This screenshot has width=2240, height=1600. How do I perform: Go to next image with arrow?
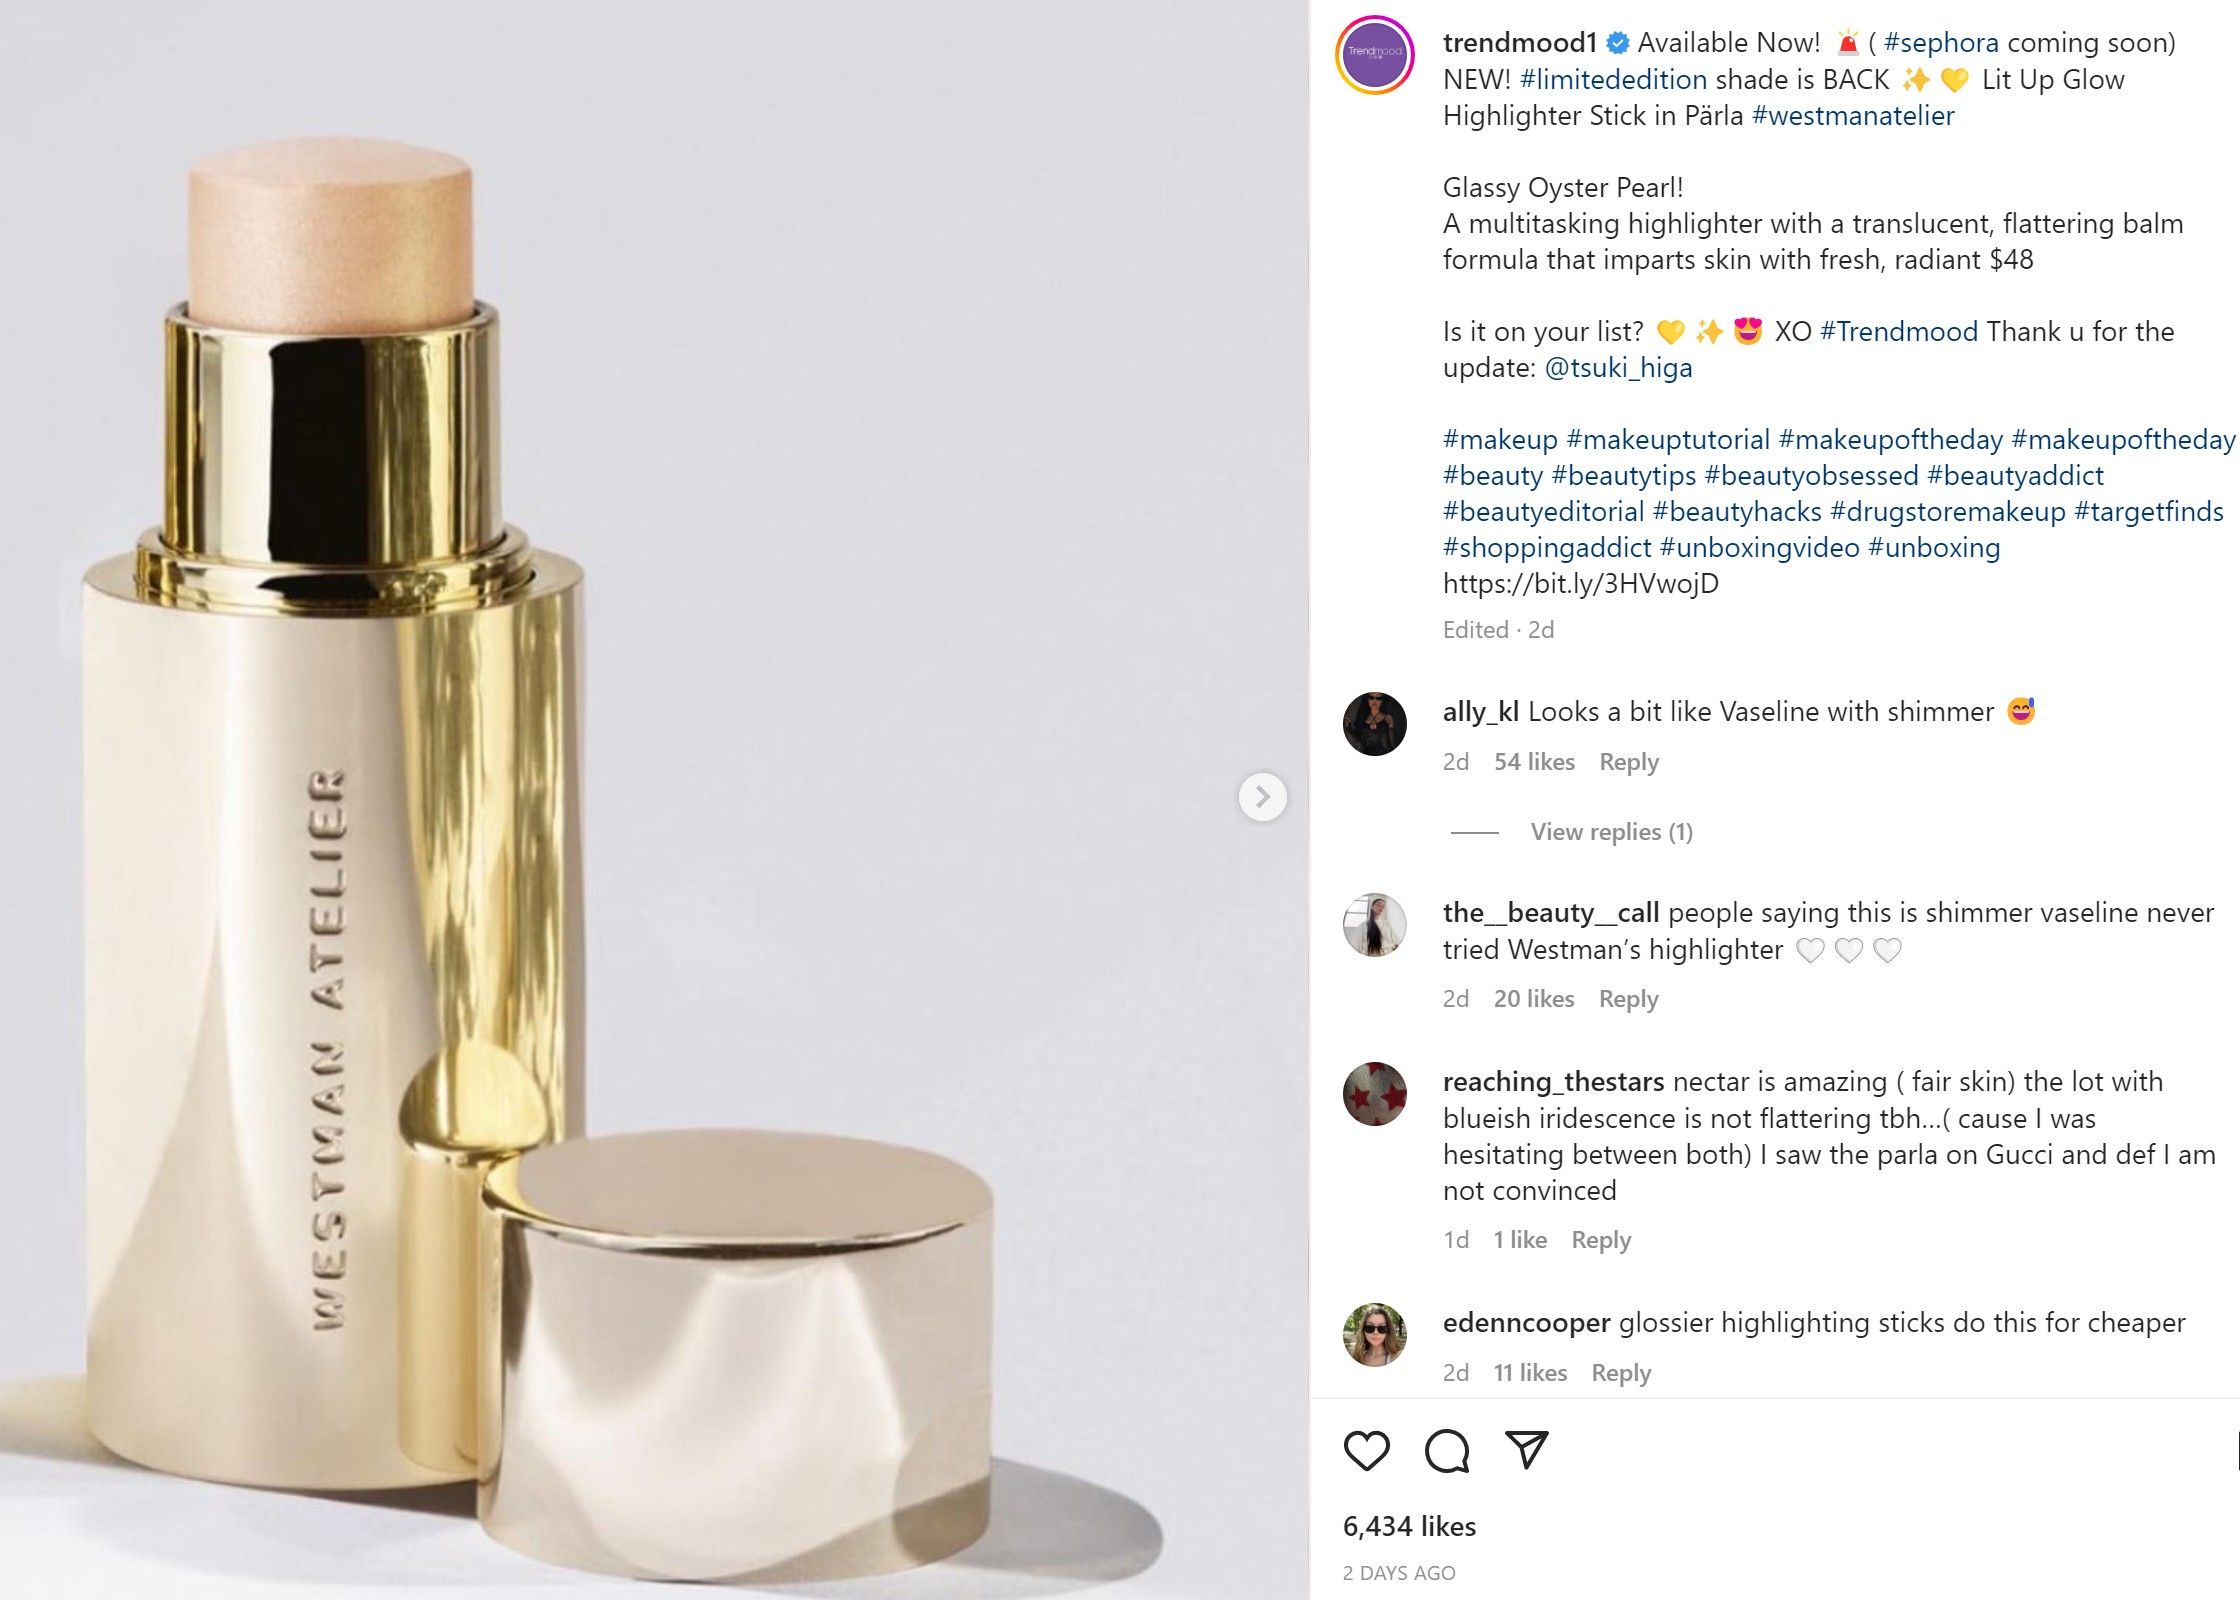point(1262,797)
